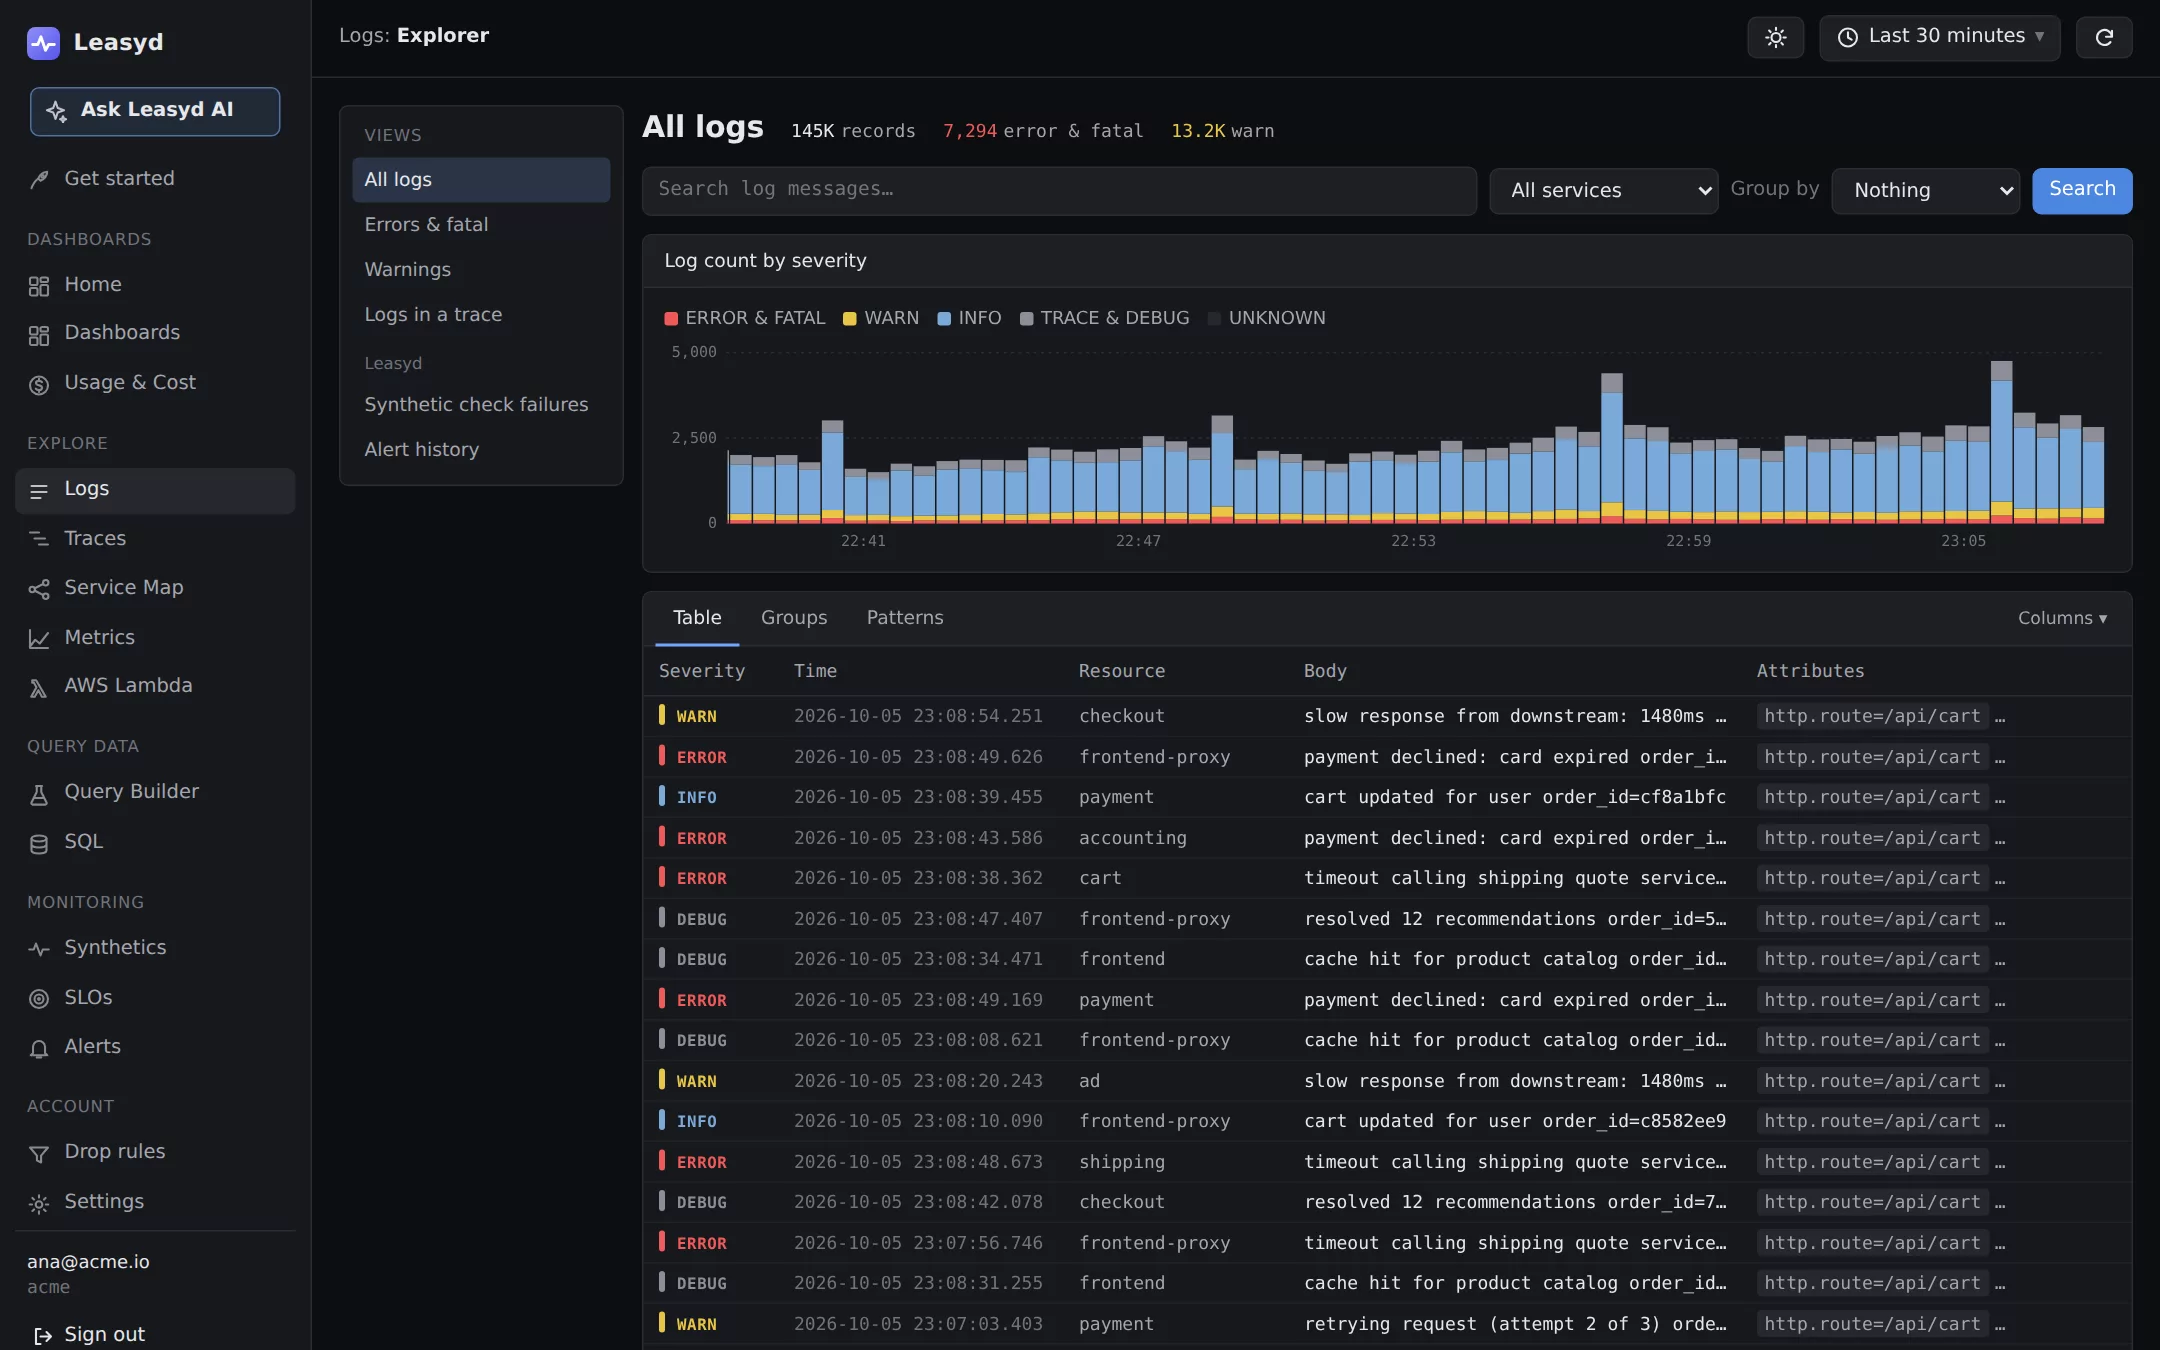Open Home dashboard icon
Screen dimensions: 2160x1350
pyautogui.click(x=39, y=286)
